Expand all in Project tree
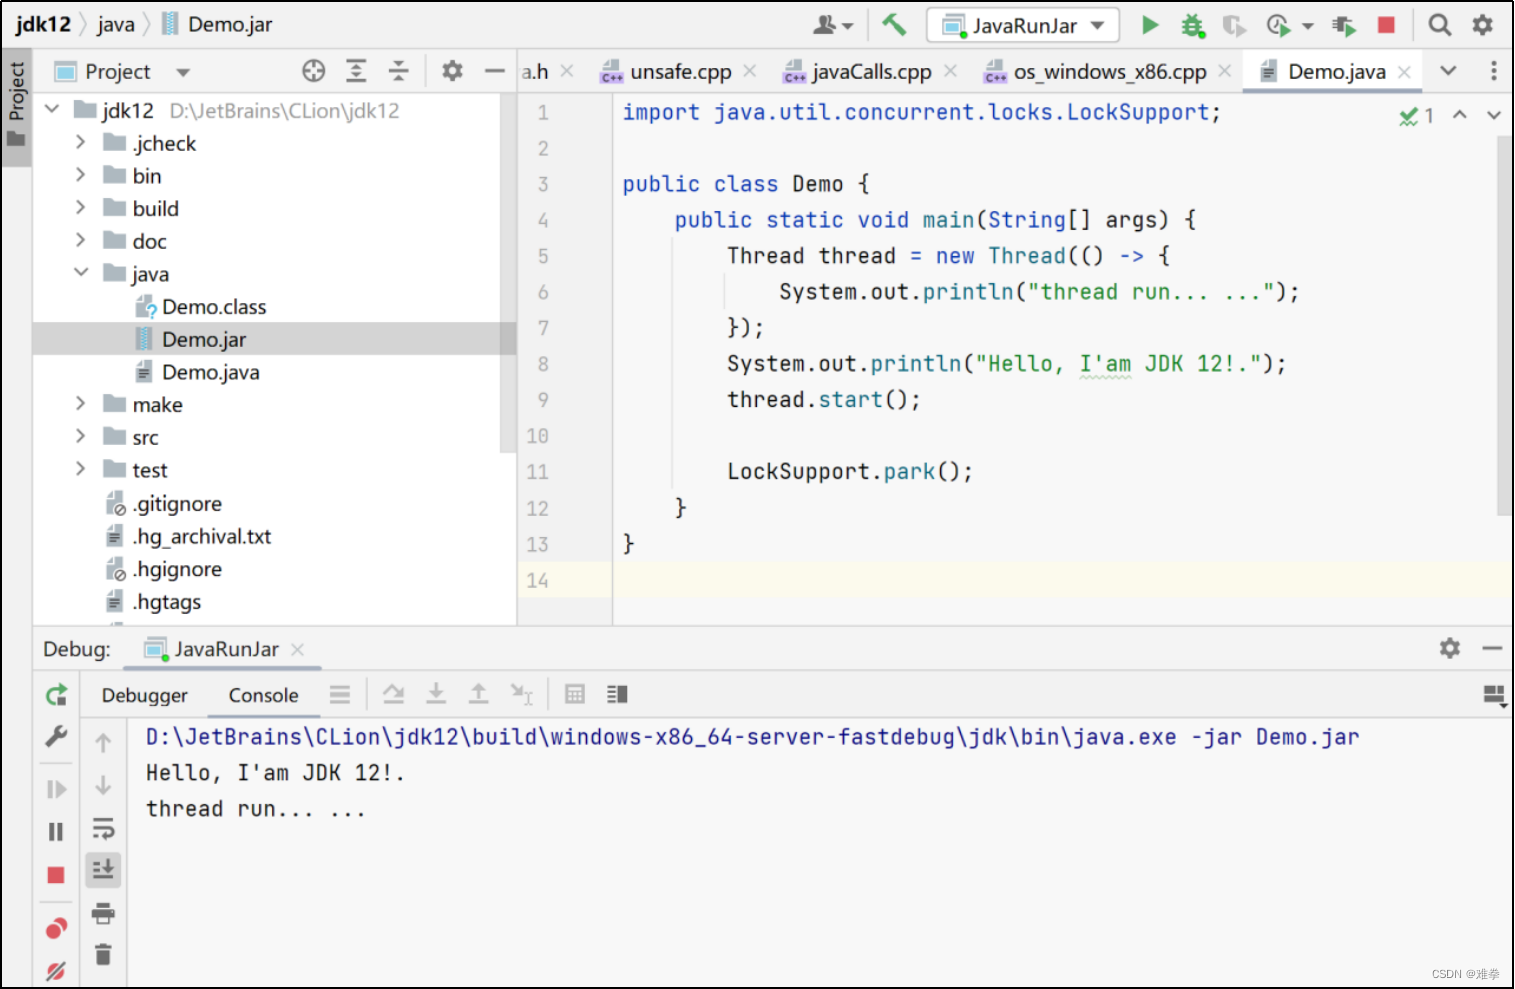Screen dimensions: 1515x989 [356, 71]
